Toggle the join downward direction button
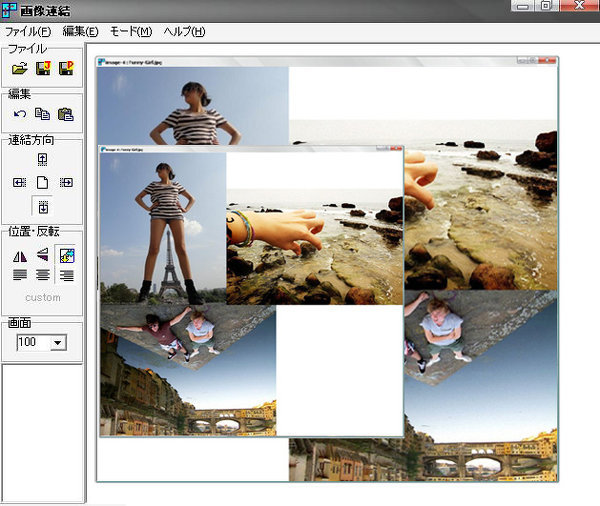600x506 pixels. (x=42, y=207)
